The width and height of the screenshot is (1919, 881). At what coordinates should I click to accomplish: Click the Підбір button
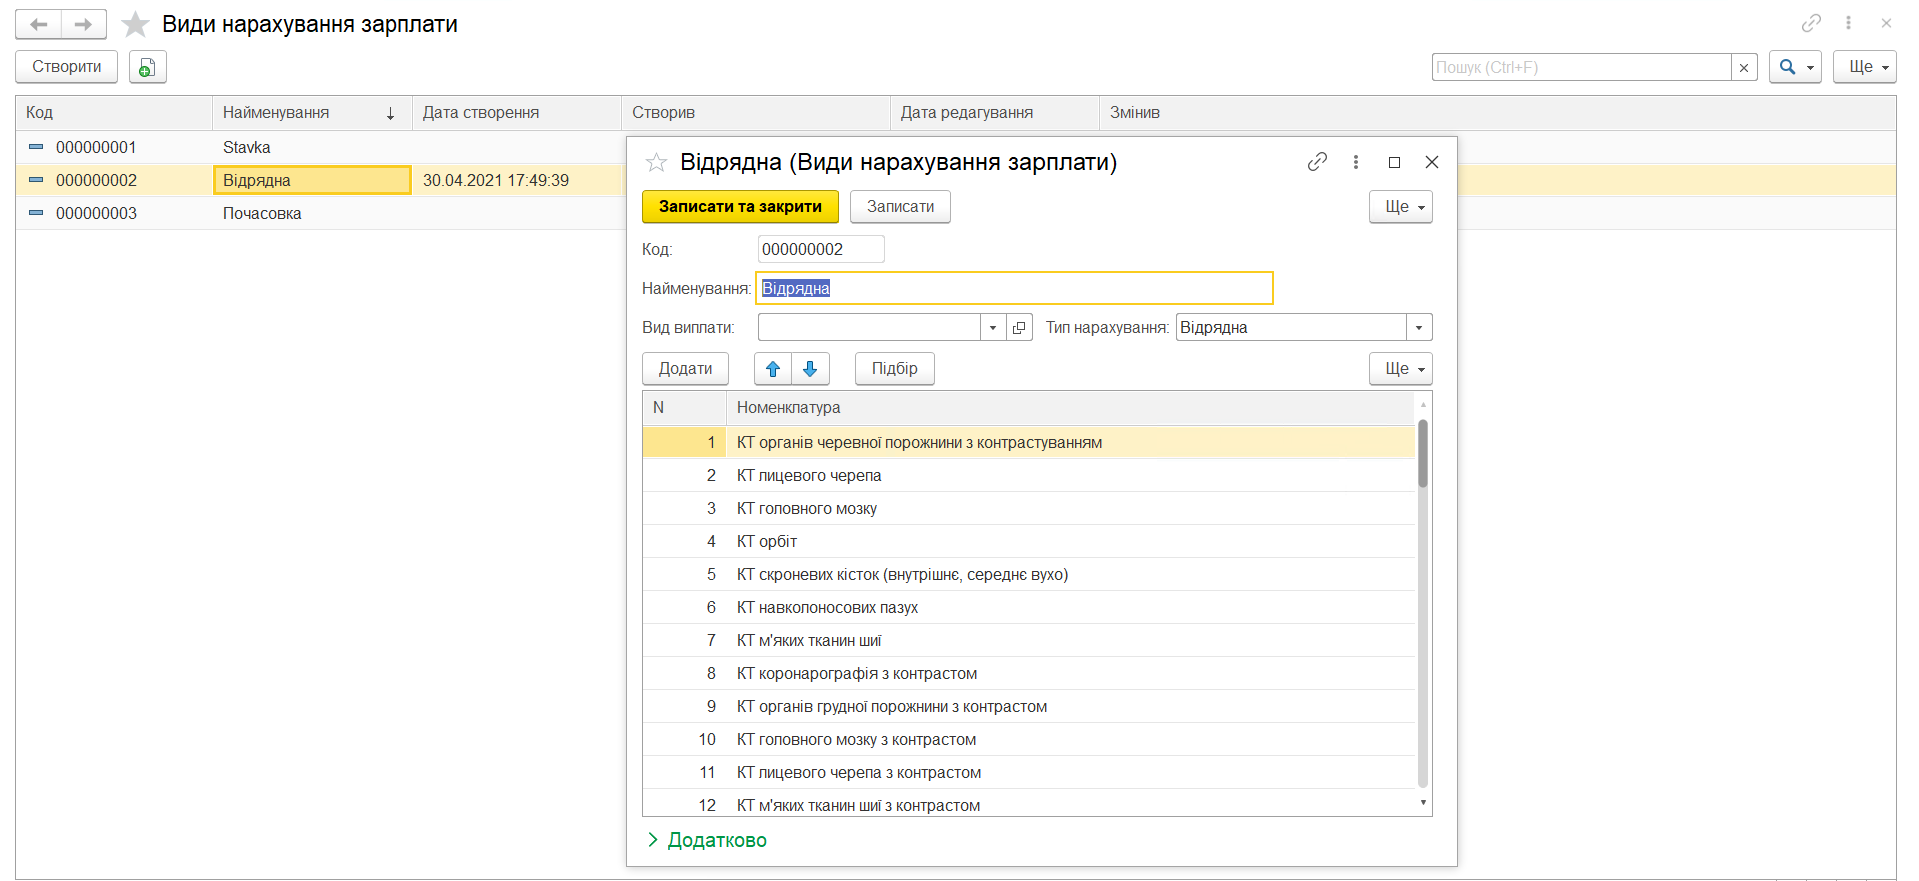[894, 369]
